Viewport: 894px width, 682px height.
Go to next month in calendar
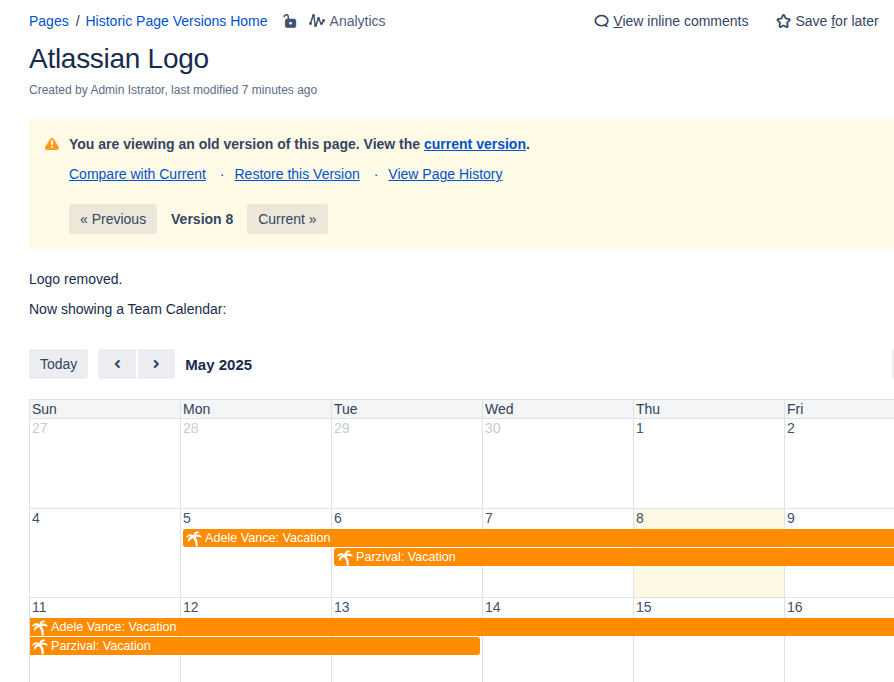click(156, 364)
